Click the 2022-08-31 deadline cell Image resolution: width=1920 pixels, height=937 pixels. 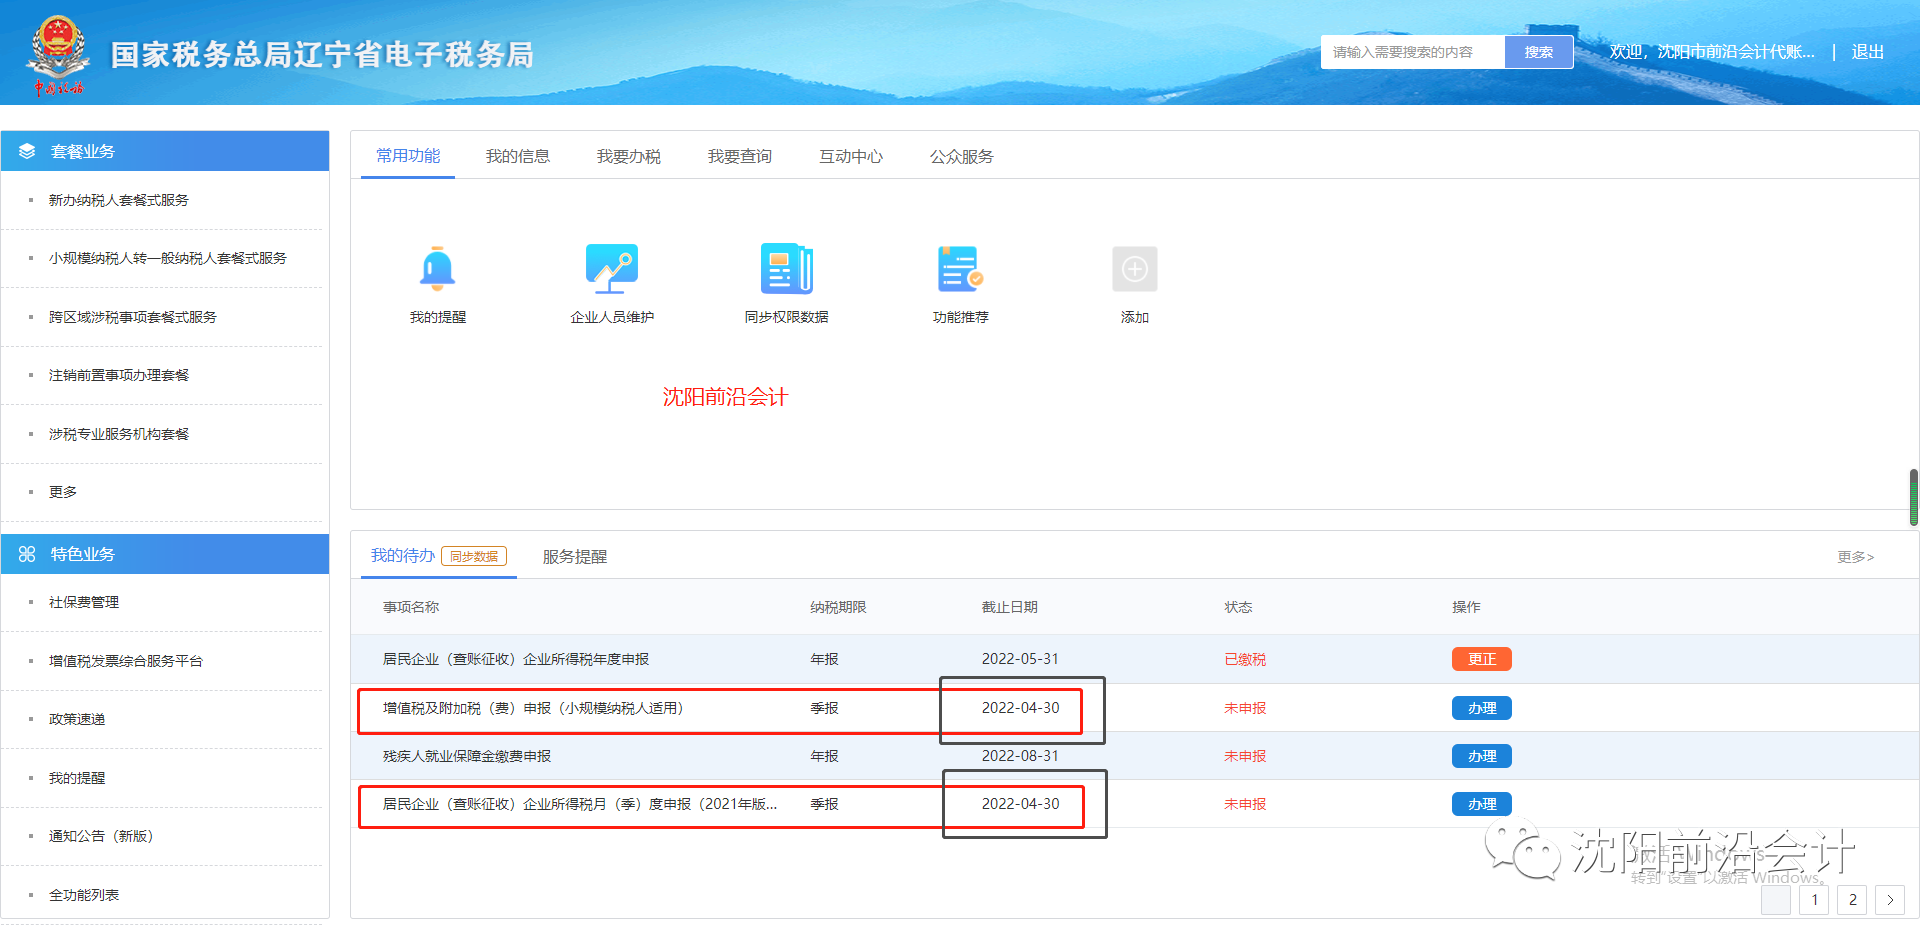tap(1020, 756)
